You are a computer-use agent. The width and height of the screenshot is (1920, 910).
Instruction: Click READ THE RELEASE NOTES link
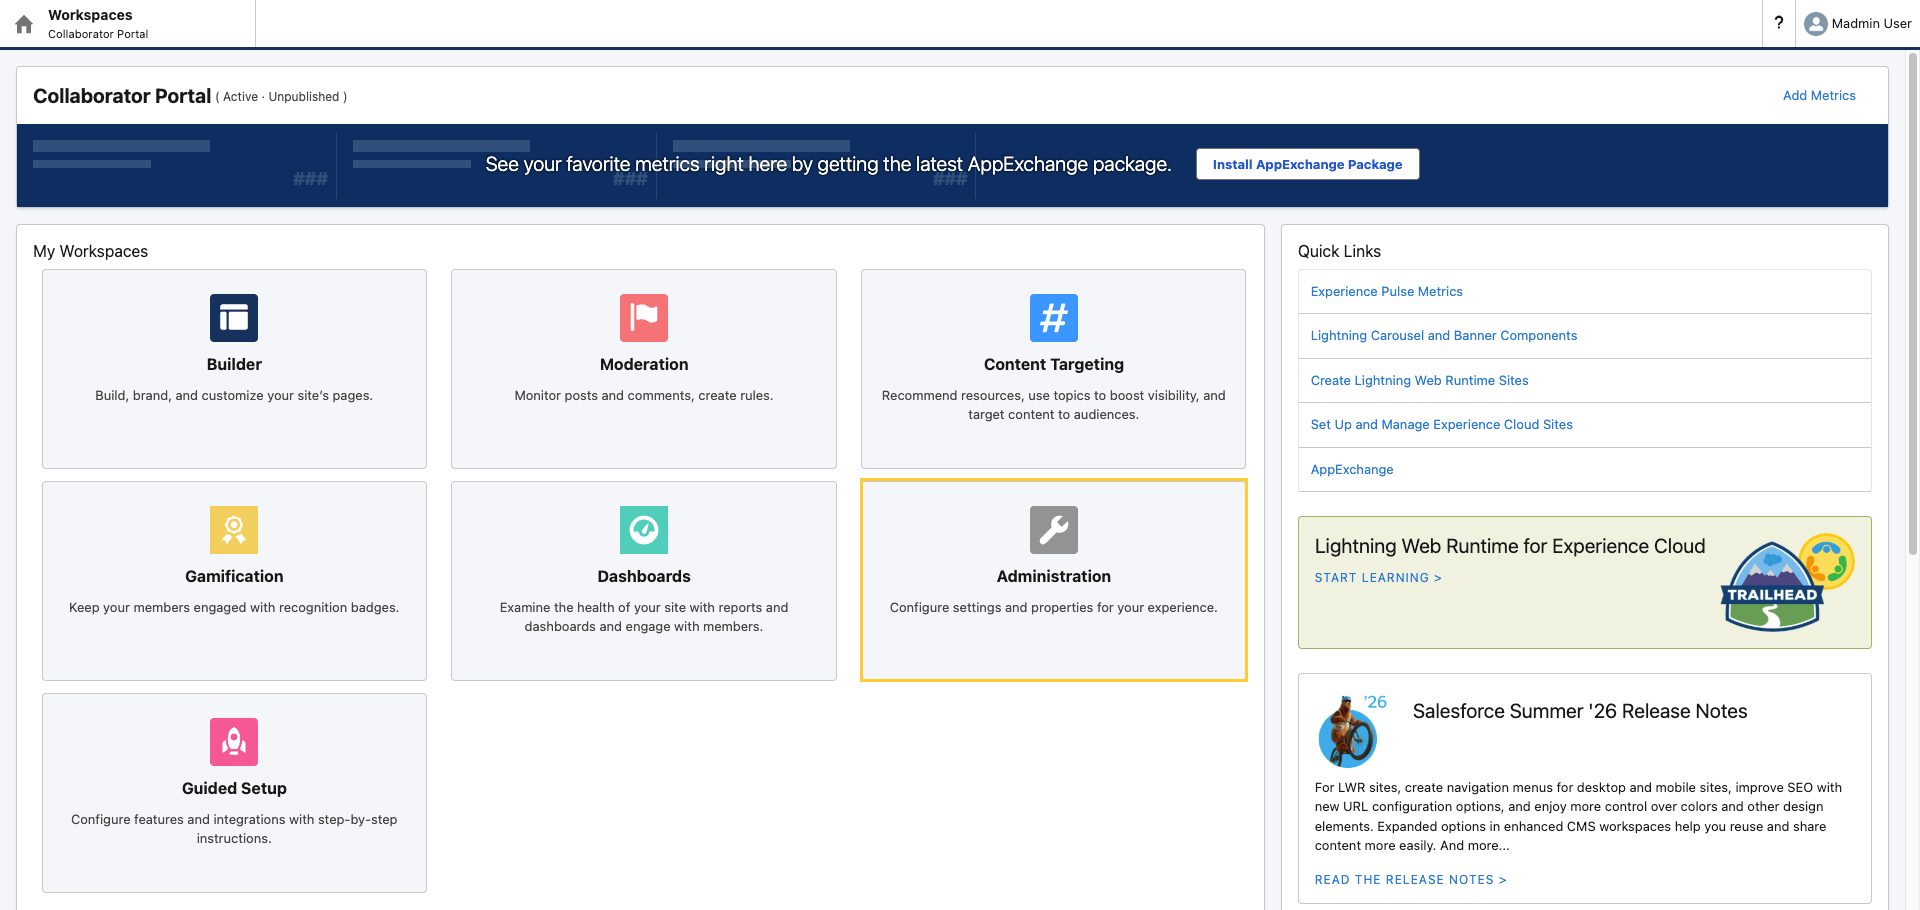click(x=1410, y=880)
